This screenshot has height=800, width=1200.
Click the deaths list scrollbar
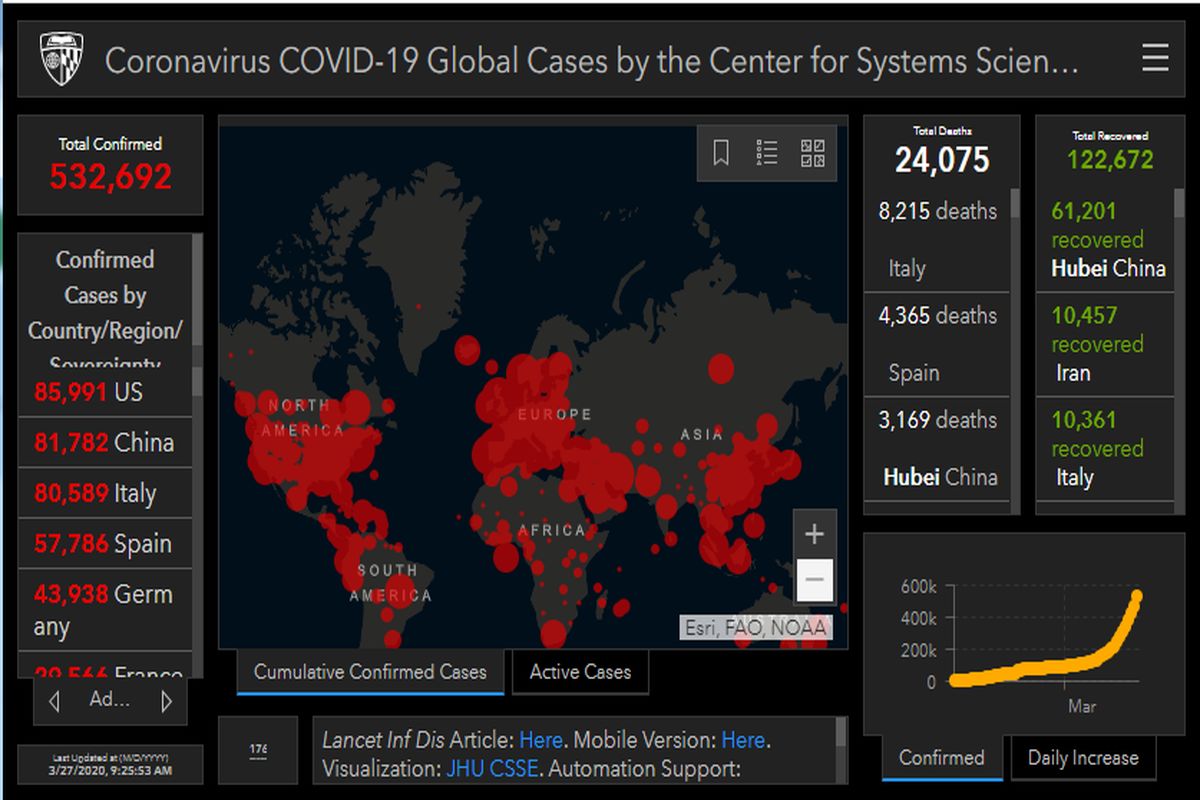1015,350
